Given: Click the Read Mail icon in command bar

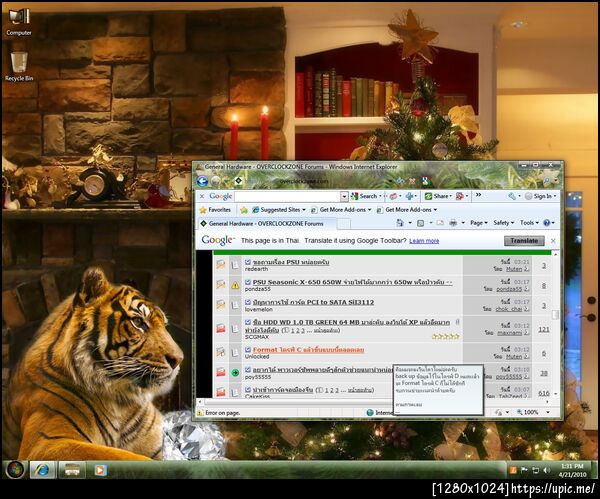Looking at the screenshot, I should click(x=440, y=223).
